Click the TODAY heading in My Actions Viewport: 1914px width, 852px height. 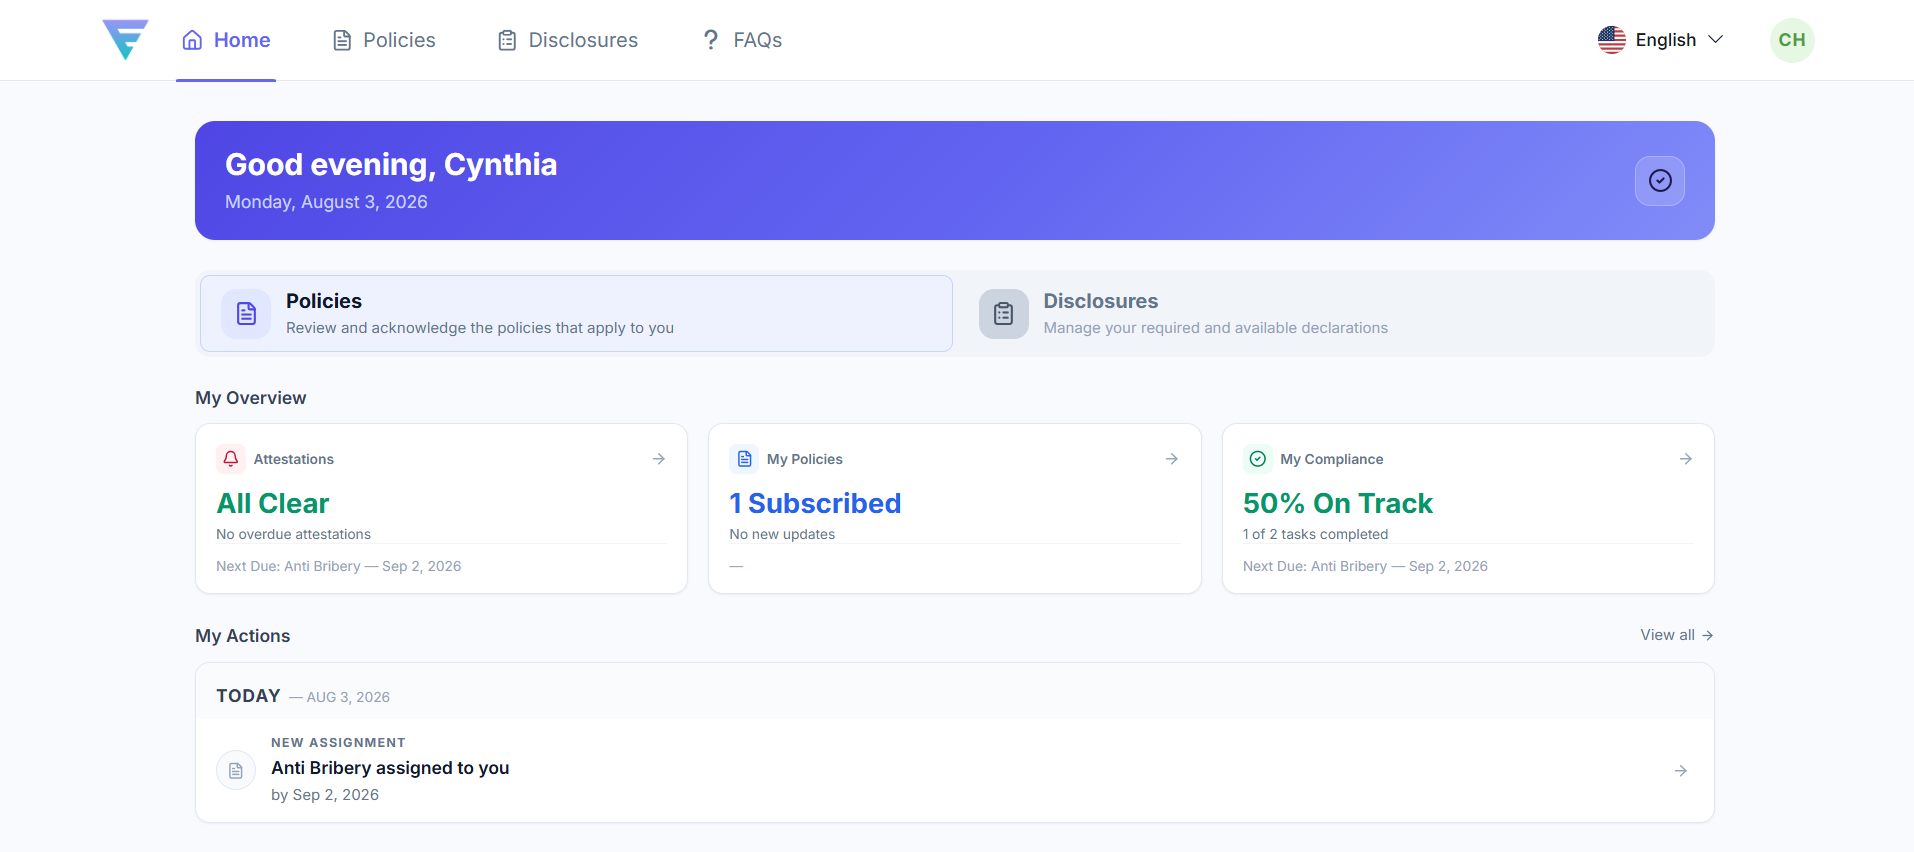pyautogui.click(x=248, y=696)
